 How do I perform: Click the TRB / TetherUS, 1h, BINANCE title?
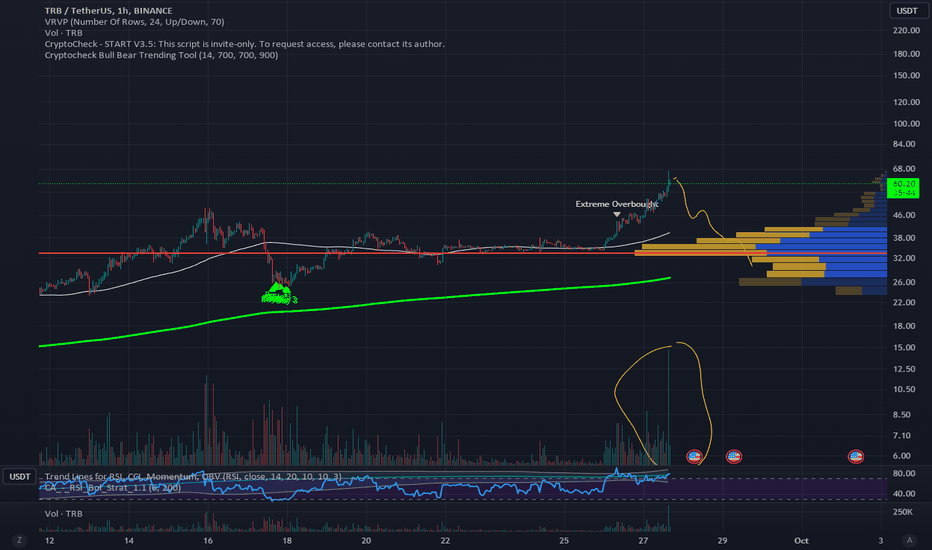[109, 11]
